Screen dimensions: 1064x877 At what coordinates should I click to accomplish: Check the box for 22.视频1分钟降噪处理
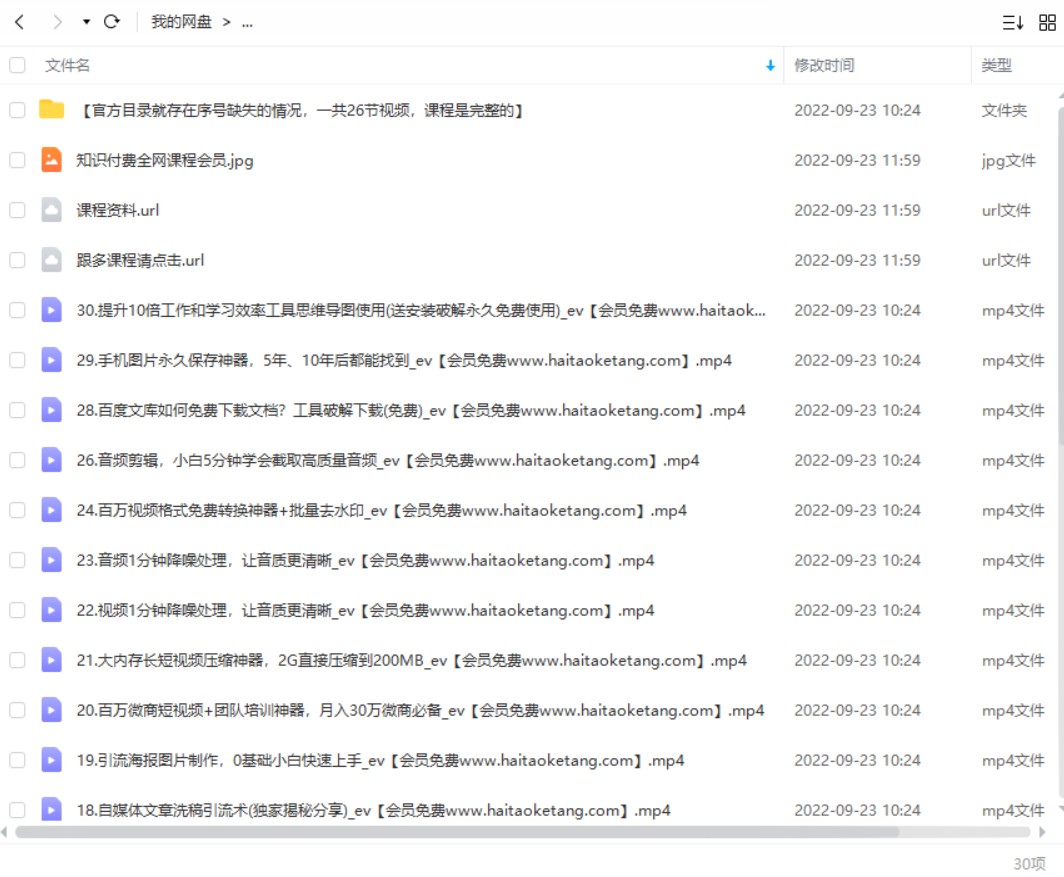click(x=17, y=610)
